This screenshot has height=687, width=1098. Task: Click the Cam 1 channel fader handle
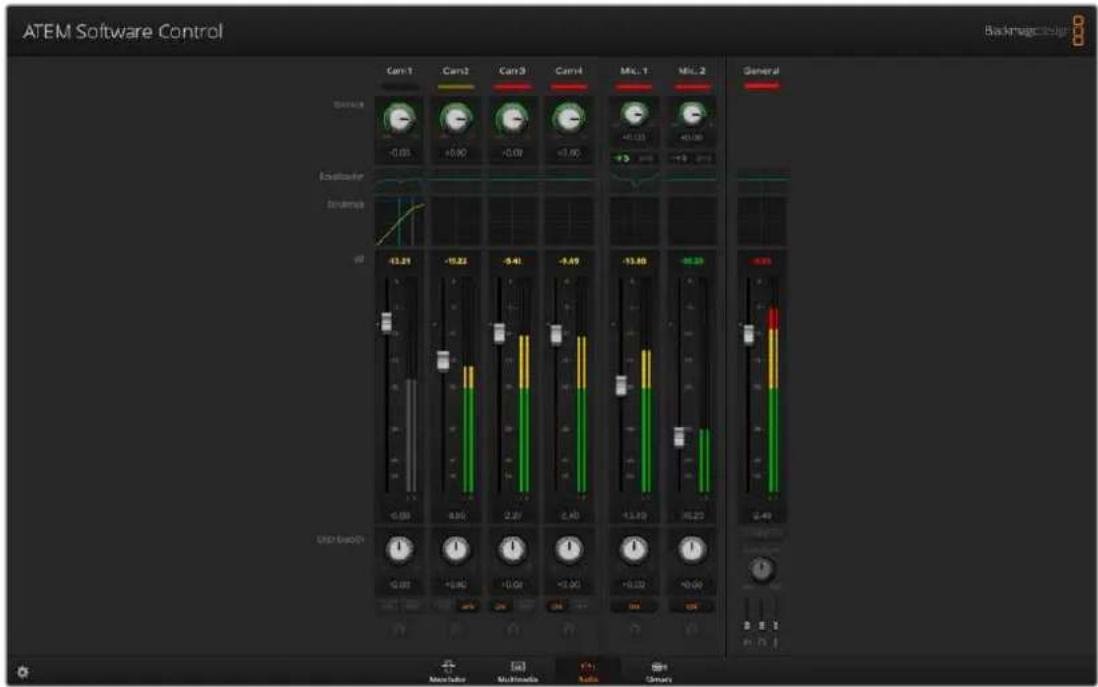(386, 322)
